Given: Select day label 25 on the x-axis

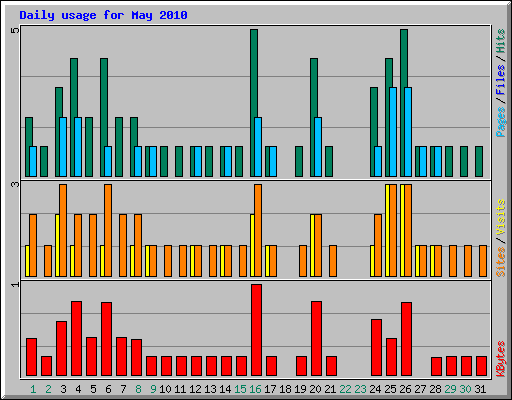Looking at the screenshot, I should click(x=390, y=389).
